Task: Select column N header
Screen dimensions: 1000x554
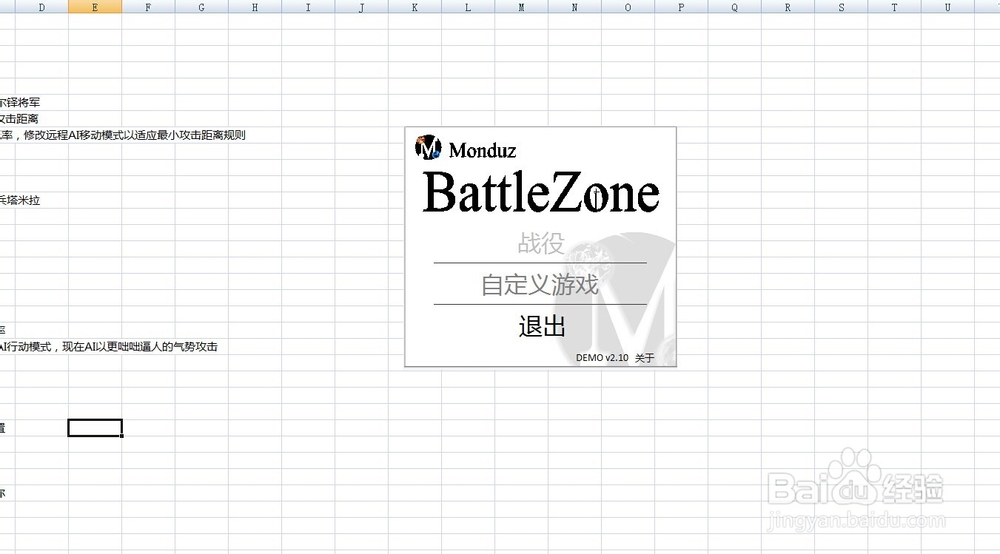Action: [575, 7]
